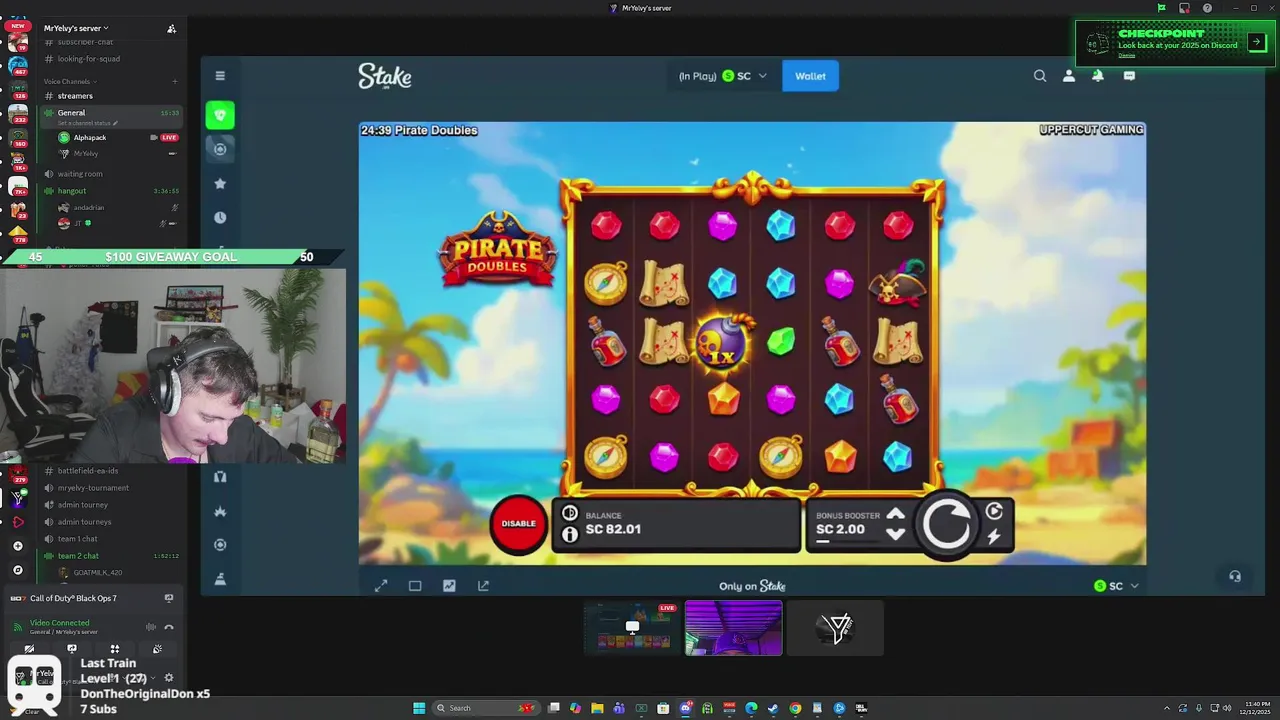Image resolution: width=1280 pixels, height=720 pixels.
Task: Toggle the turbo lightning bolt icon
Action: [x=994, y=537]
